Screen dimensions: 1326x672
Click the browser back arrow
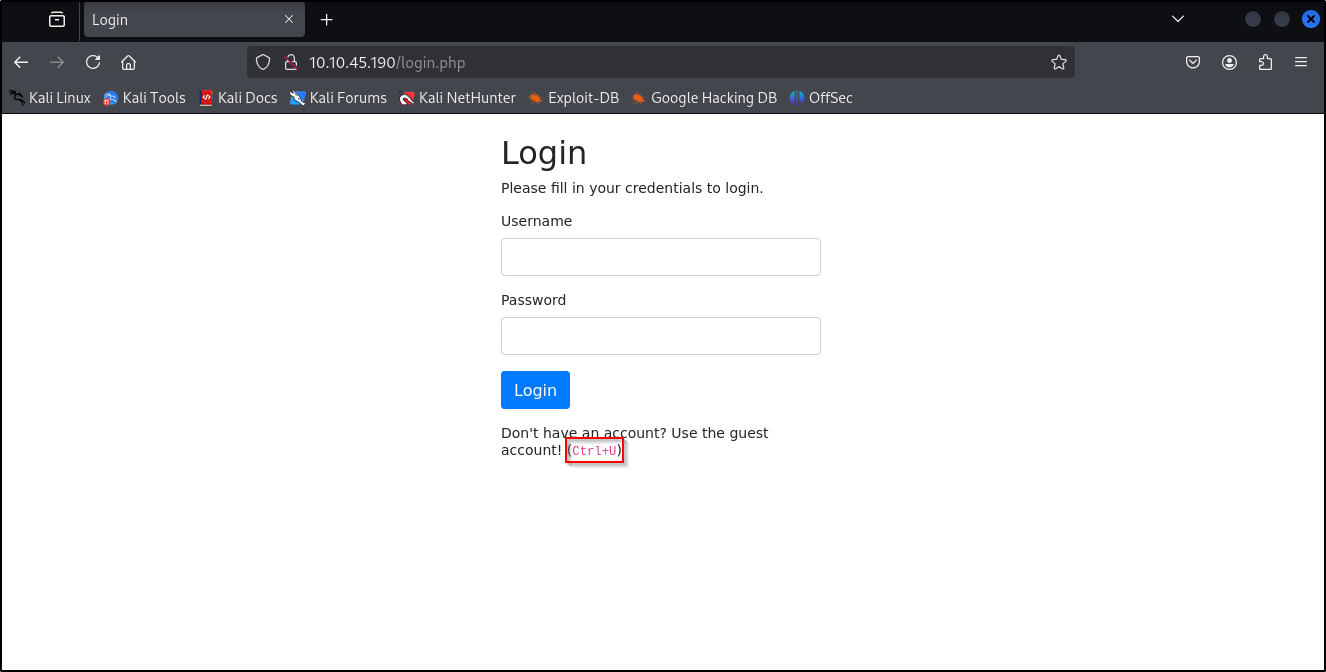click(21, 62)
